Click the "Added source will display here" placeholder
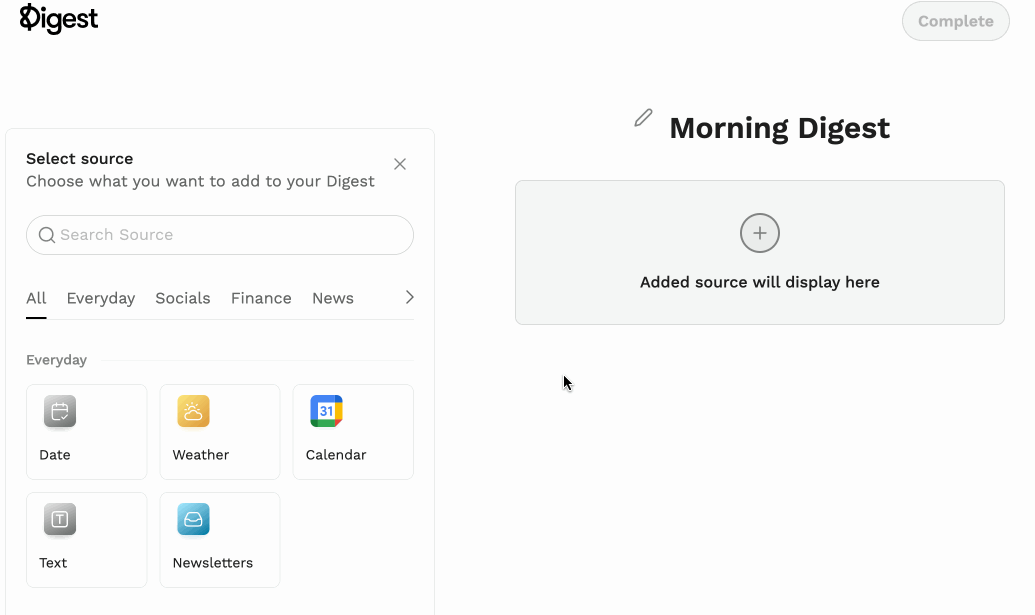This screenshot has width=1035, height=615. pos(759,282)
